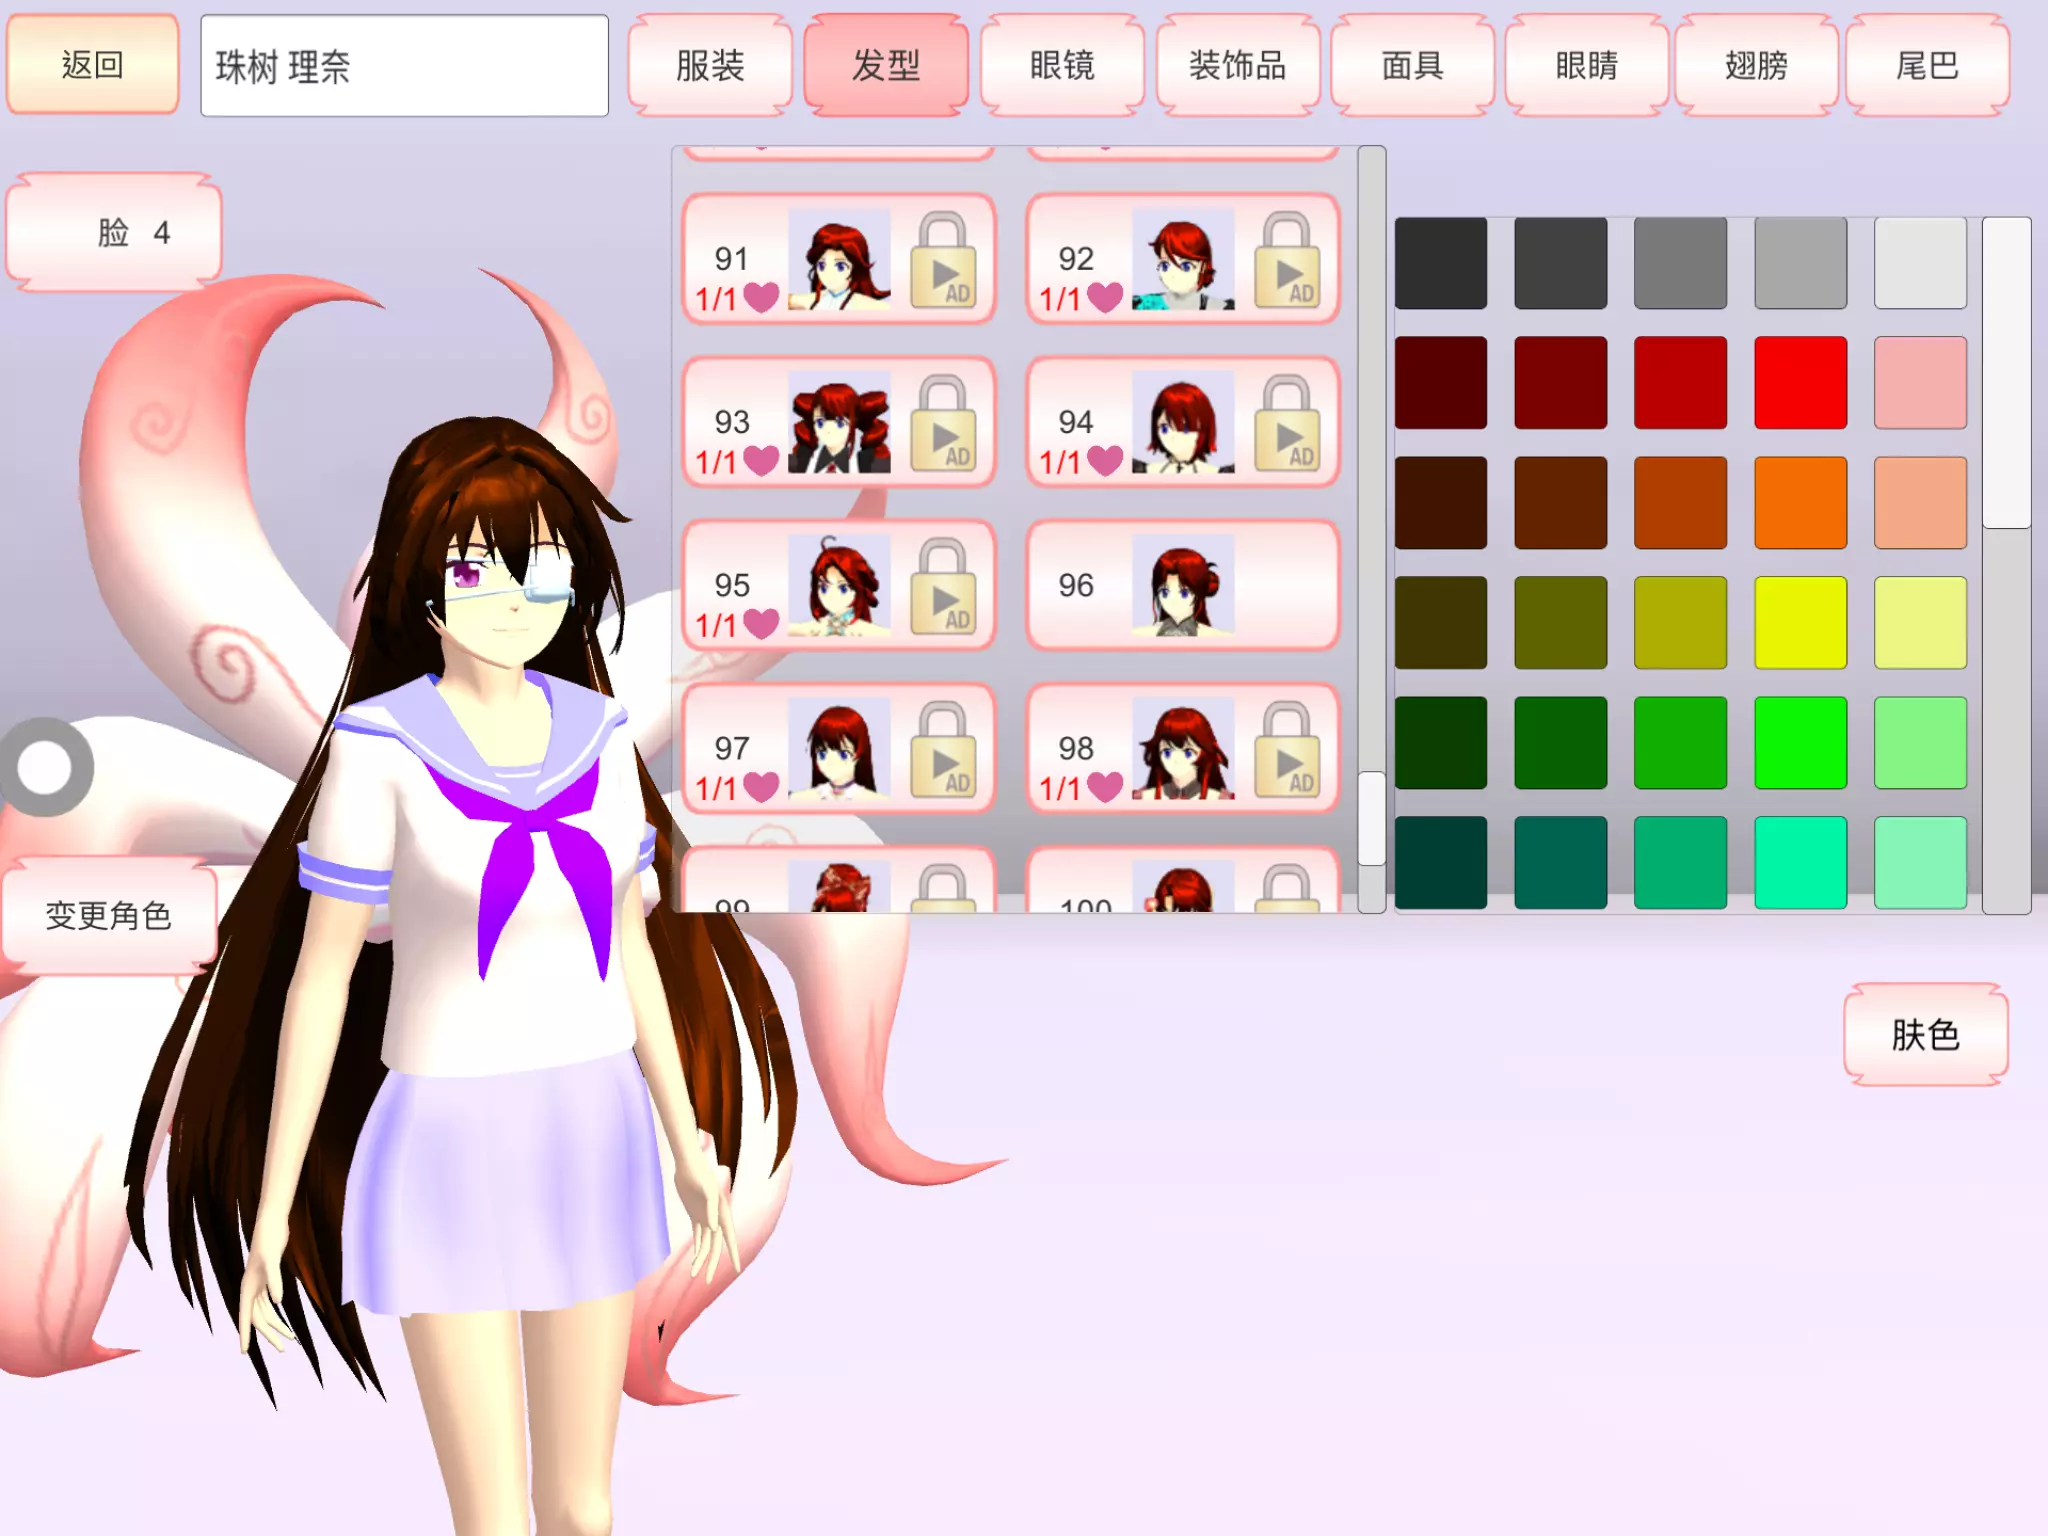Image resolution: width=2048 pixels, height=1536 pixels.
Task: Switch to the 眼镜 glasses tab
Action: (1062, 66)
